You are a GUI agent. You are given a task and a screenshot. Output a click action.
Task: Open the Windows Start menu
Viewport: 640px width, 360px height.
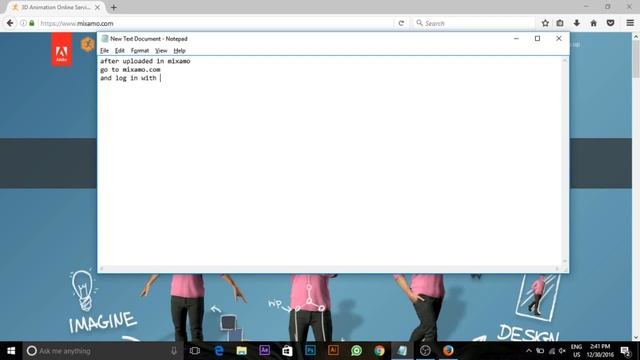point(11,351)
